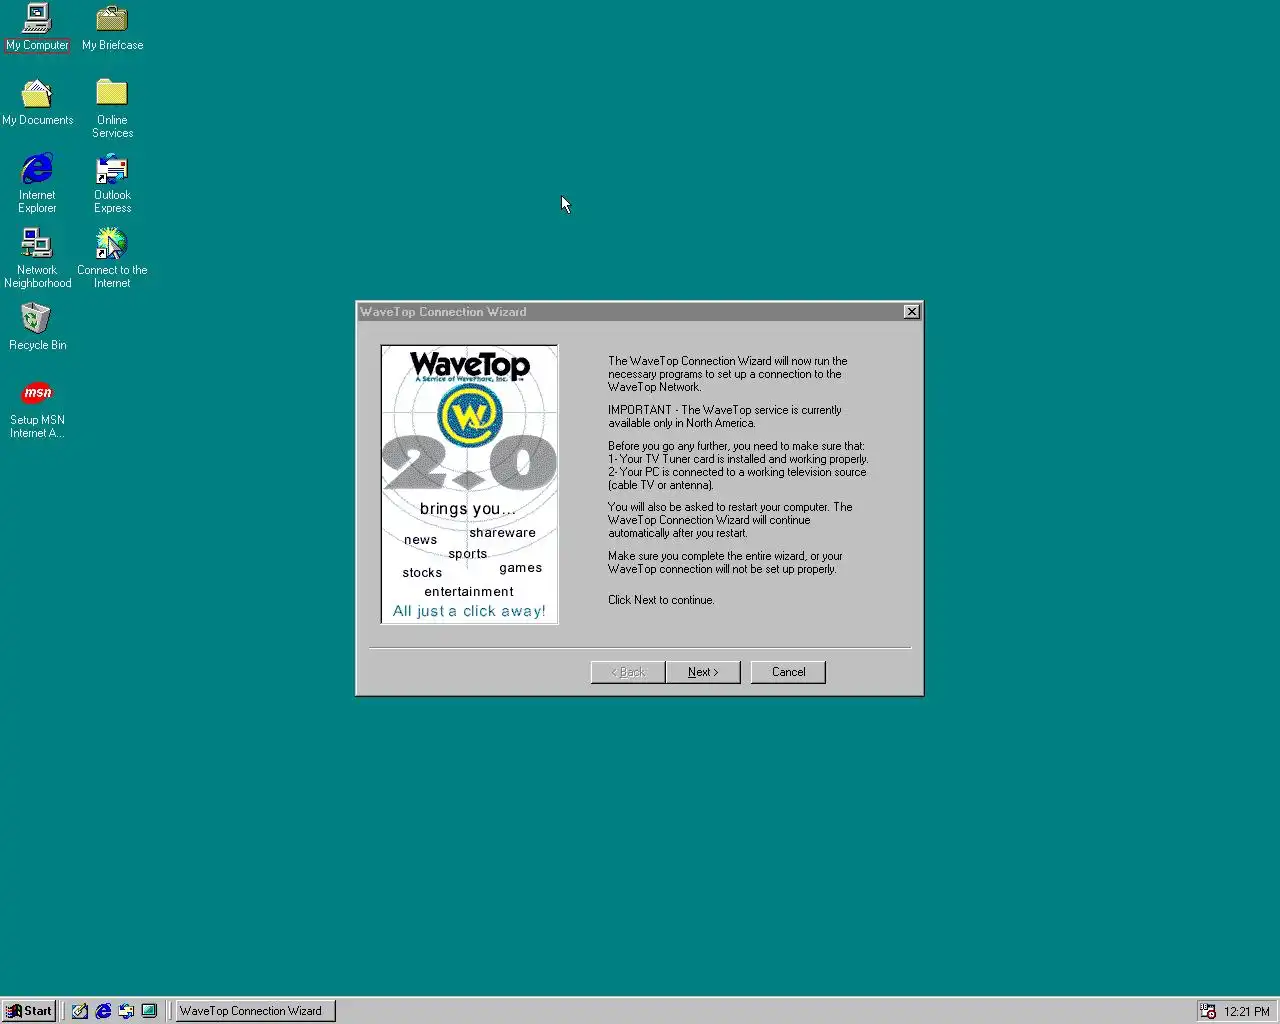Click the WaveTop Connection Wizard taskbar button
Image resolution: width=1280 pixels, height=1024 pixels.
[x=254, y=1011]
